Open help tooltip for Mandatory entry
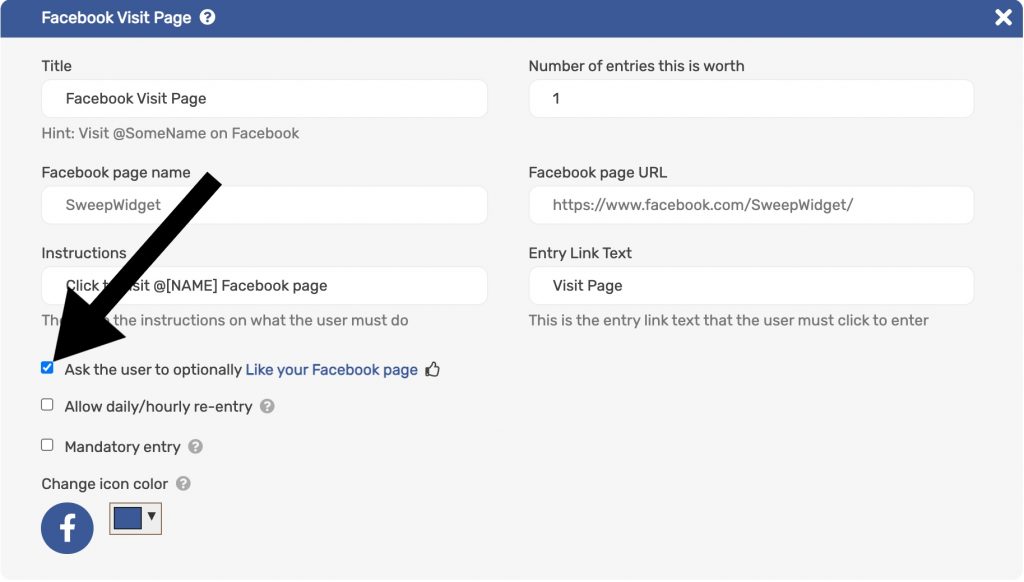The width and height of the screenshot is (1024, 582). 195,447
